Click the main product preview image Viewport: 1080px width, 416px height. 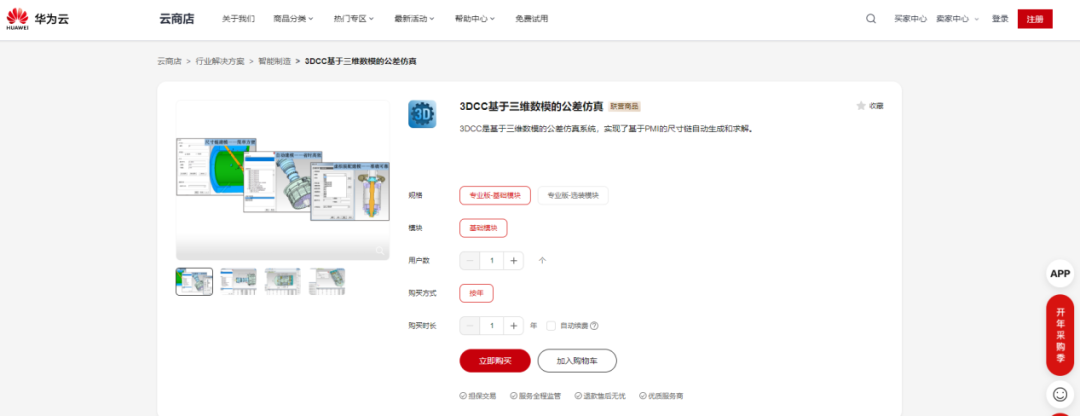click(283, 180)
